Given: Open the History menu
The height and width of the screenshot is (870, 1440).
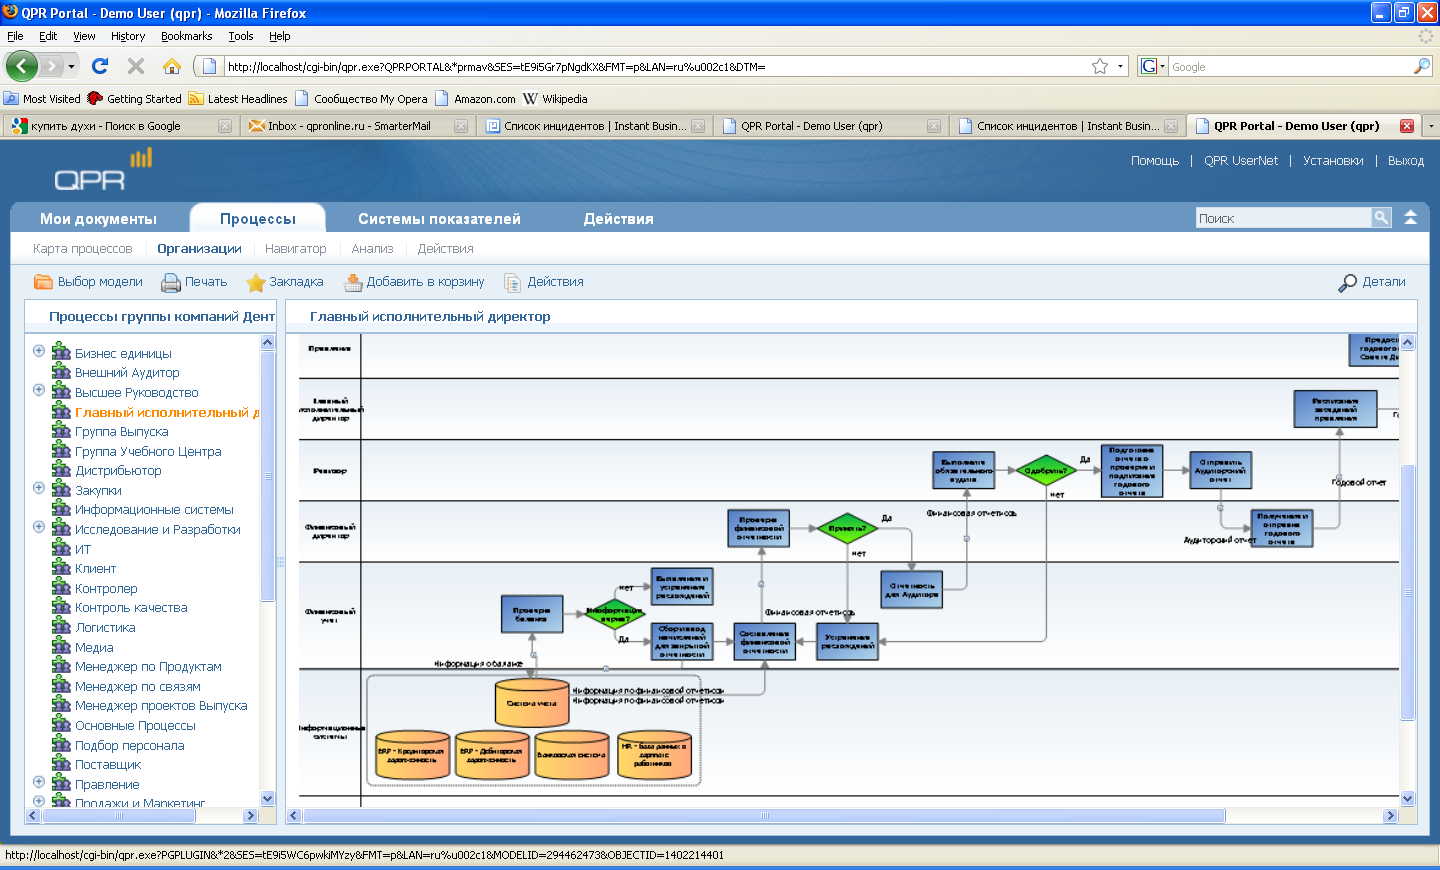Looking at the screenshot, I should [128, 36].
